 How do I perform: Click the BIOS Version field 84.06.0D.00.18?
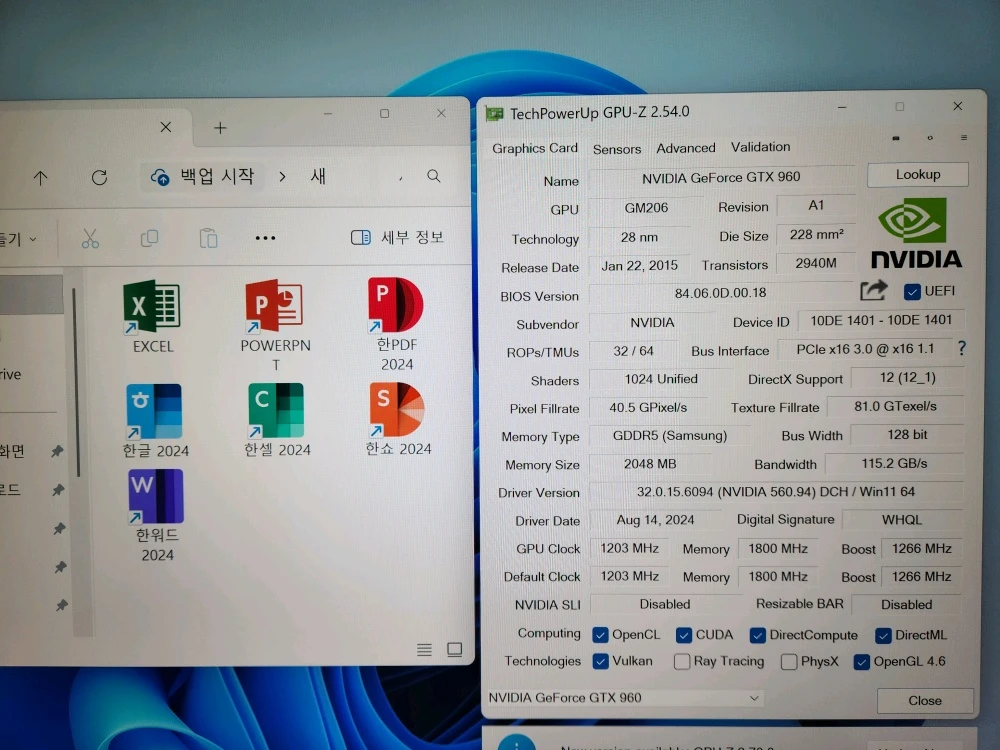click(720, 293)
